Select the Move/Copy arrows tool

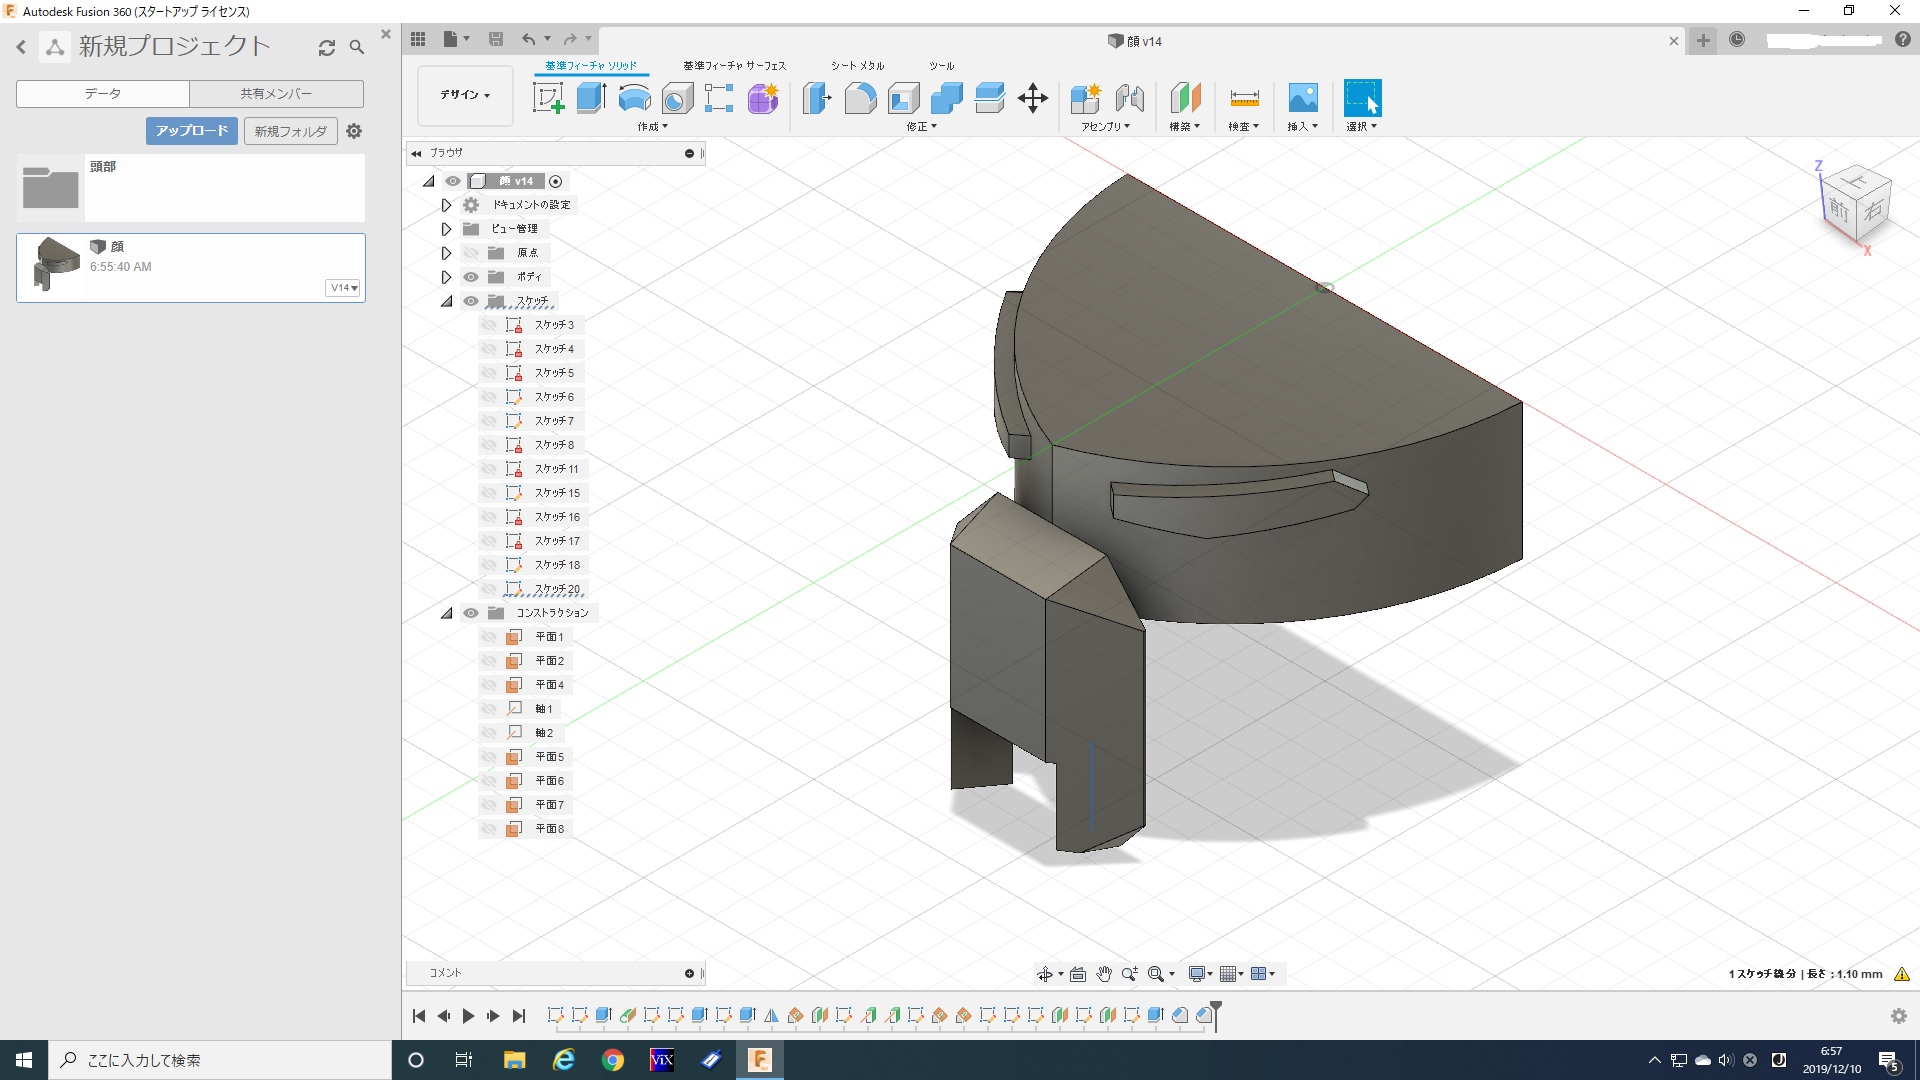1032,98
